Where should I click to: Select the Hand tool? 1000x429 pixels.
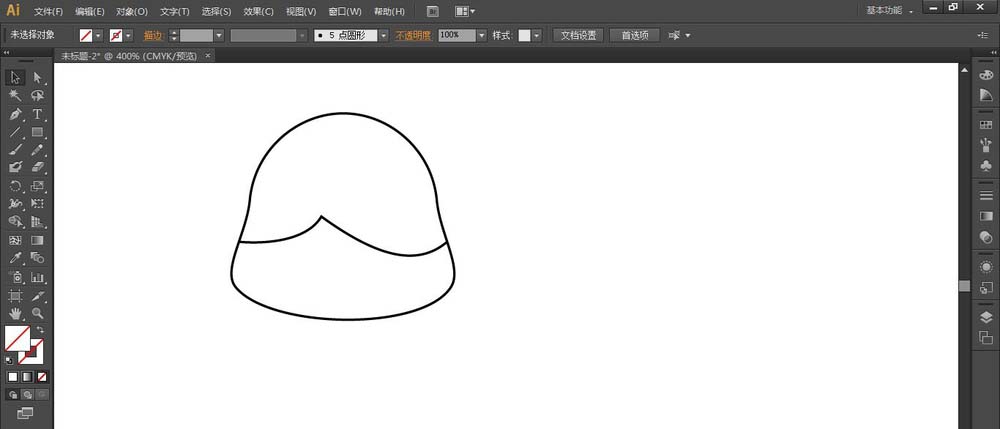click(x=15, y=313)
